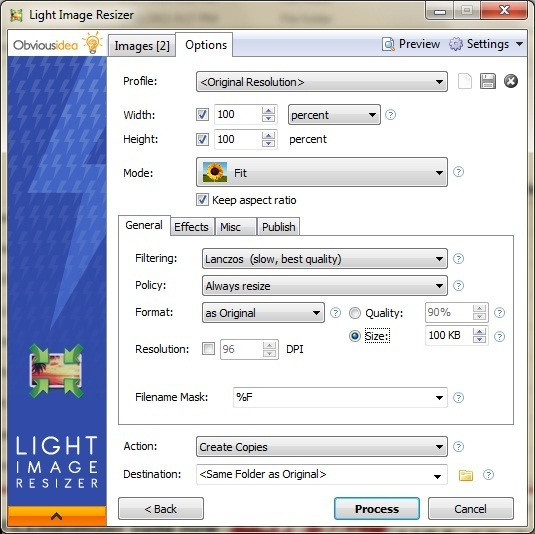Open the percent unit dropdown
Image resolution: width=535 pixels, height=534 pixels.
[334, 115]
